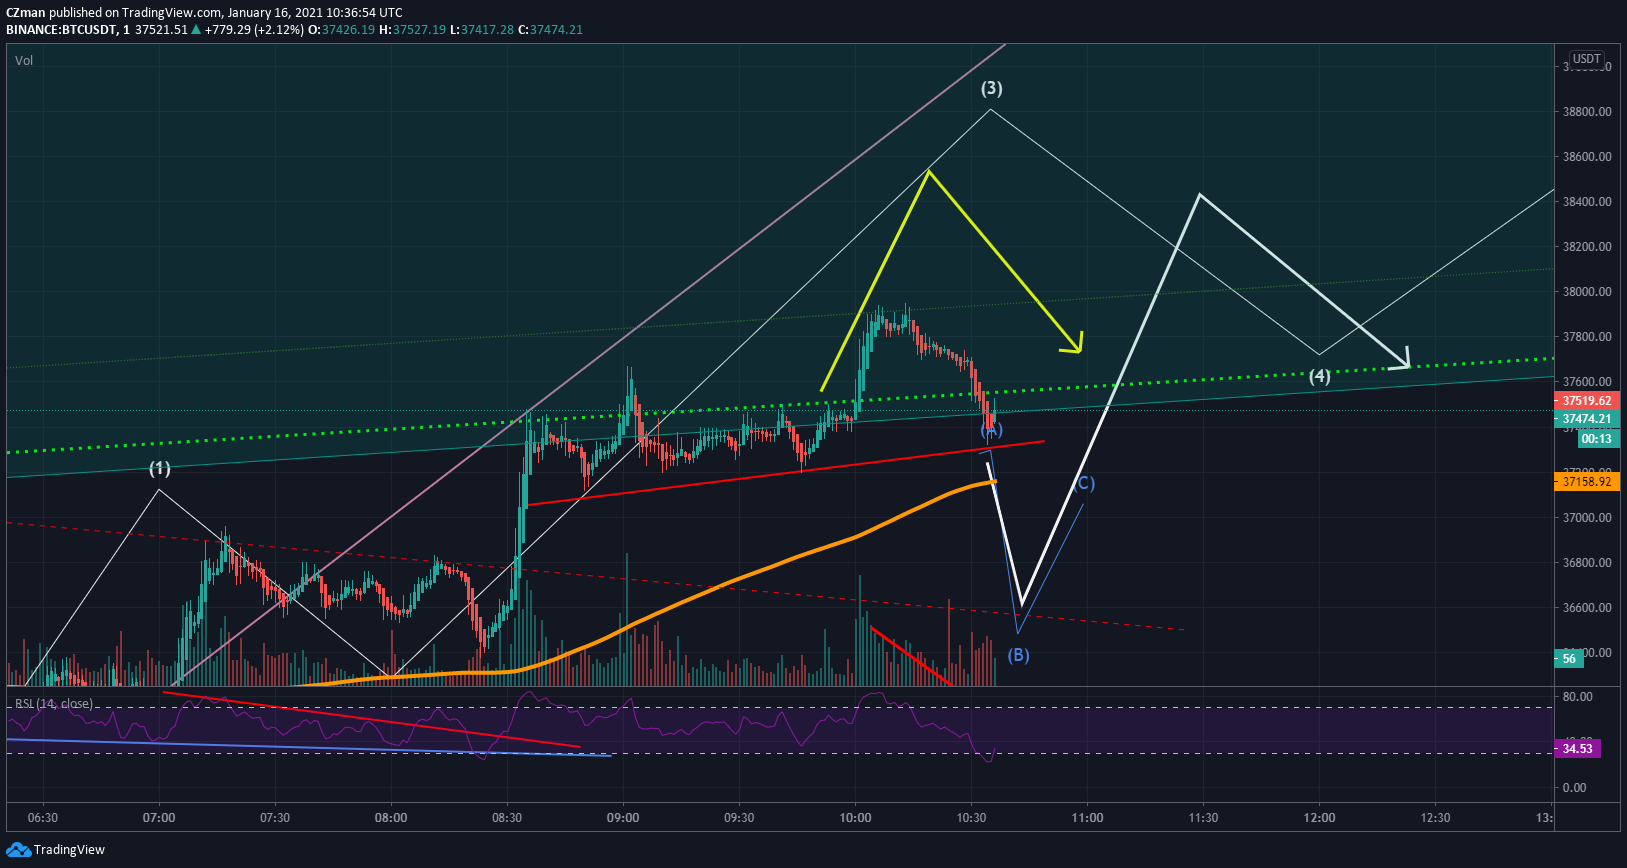The width and height of the screenshot is (1627, 868).
Task: Click the yellow arrowhead at the projection's end
Action: [1073, 343]
